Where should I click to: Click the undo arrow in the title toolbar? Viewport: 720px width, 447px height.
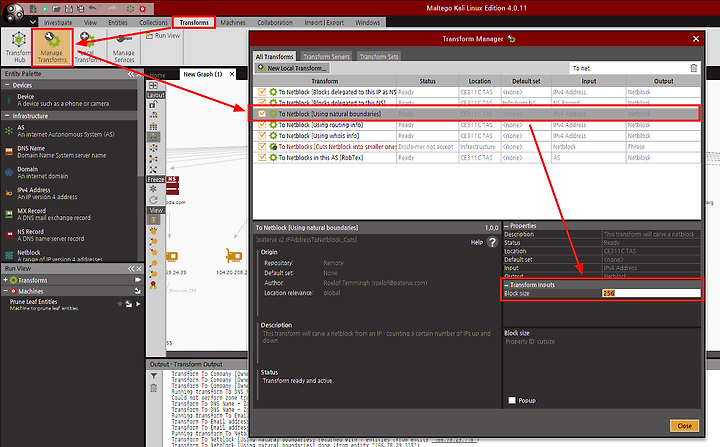tap(93, 8)
